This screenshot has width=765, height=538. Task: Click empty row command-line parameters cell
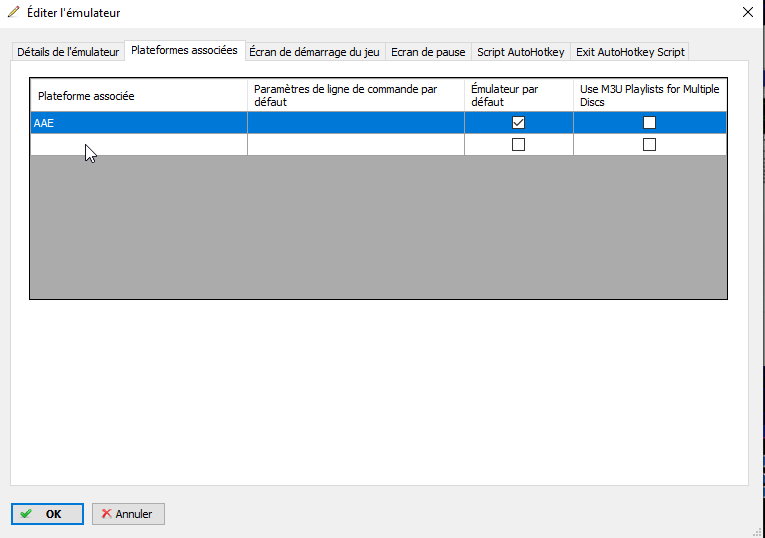[x=355, y=145]
